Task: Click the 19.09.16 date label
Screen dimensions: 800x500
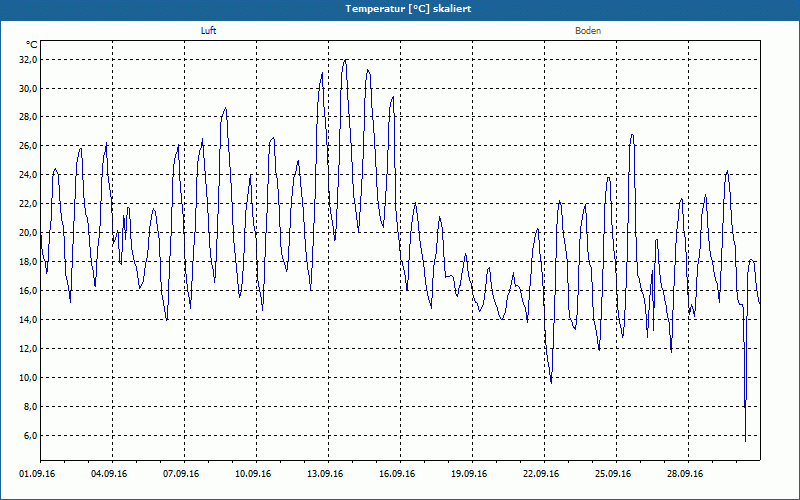Action: [469, 474]
